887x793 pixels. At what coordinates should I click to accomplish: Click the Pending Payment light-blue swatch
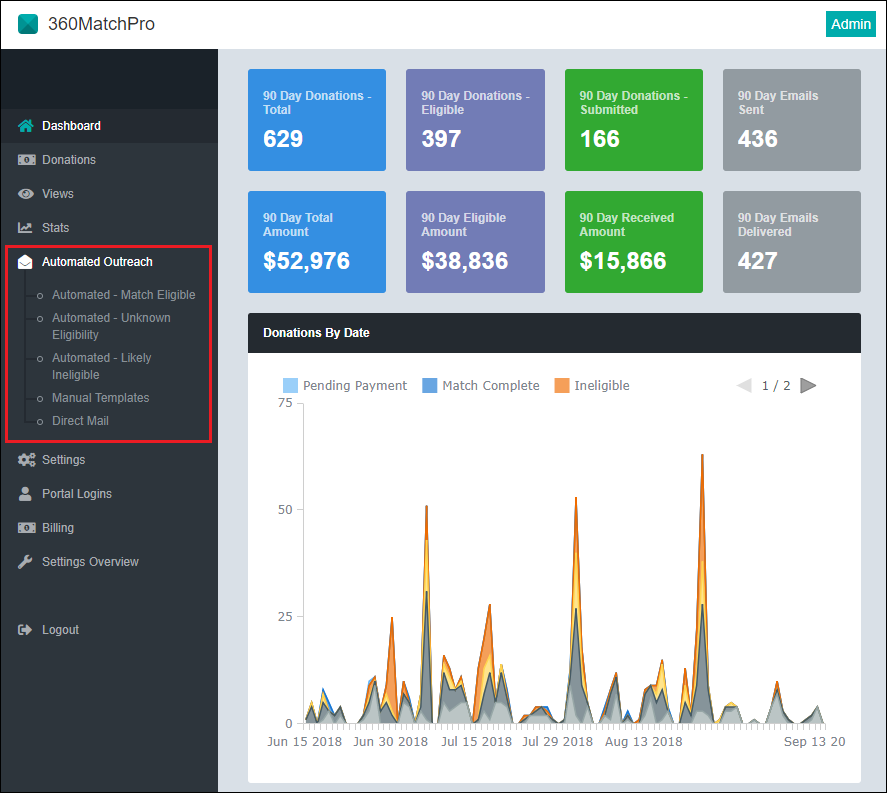click(290, 386)
